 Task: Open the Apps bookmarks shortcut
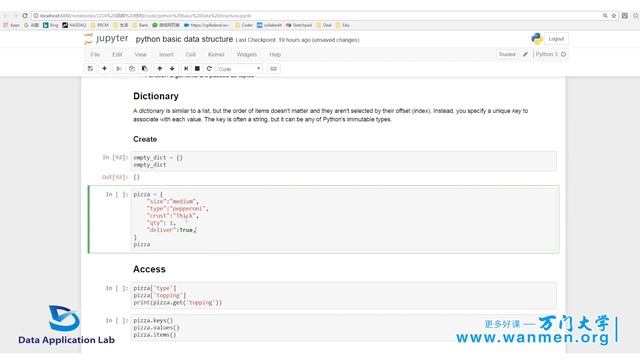(x=11, y=25)
